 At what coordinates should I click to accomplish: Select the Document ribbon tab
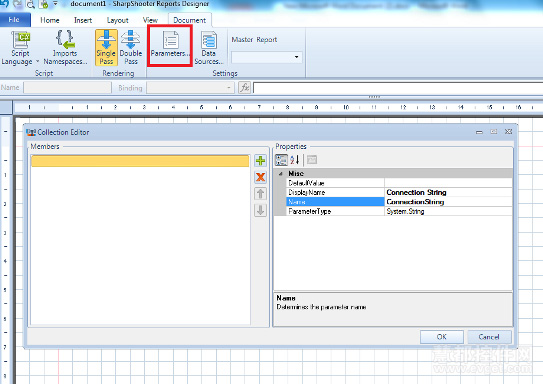pos(189,20)
